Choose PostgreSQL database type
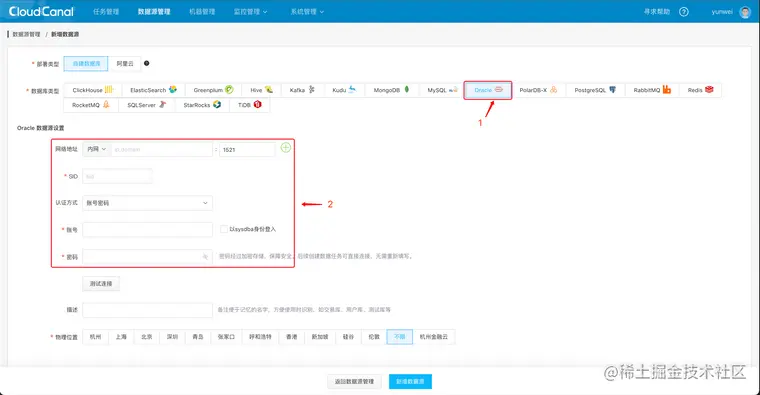This screenshot has width=760, height=395. pyautogui.click(x=595, y=90)
